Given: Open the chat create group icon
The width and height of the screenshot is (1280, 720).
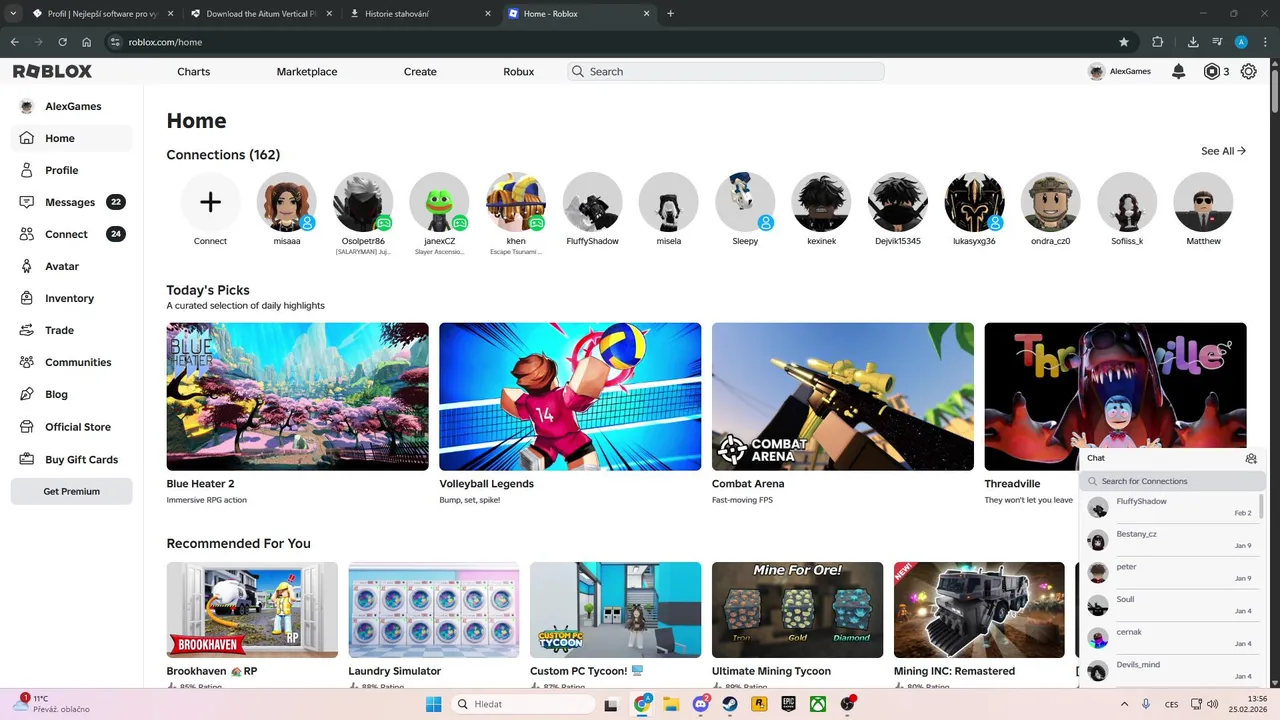Looking at the screenshot, I should (1251, 458).
